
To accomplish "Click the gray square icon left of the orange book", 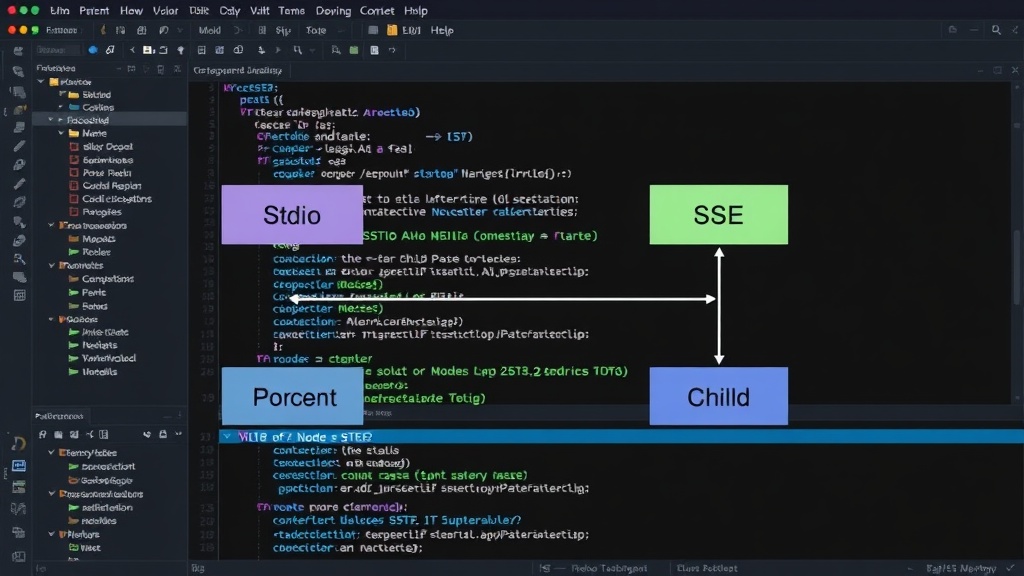I will point(373,30).
